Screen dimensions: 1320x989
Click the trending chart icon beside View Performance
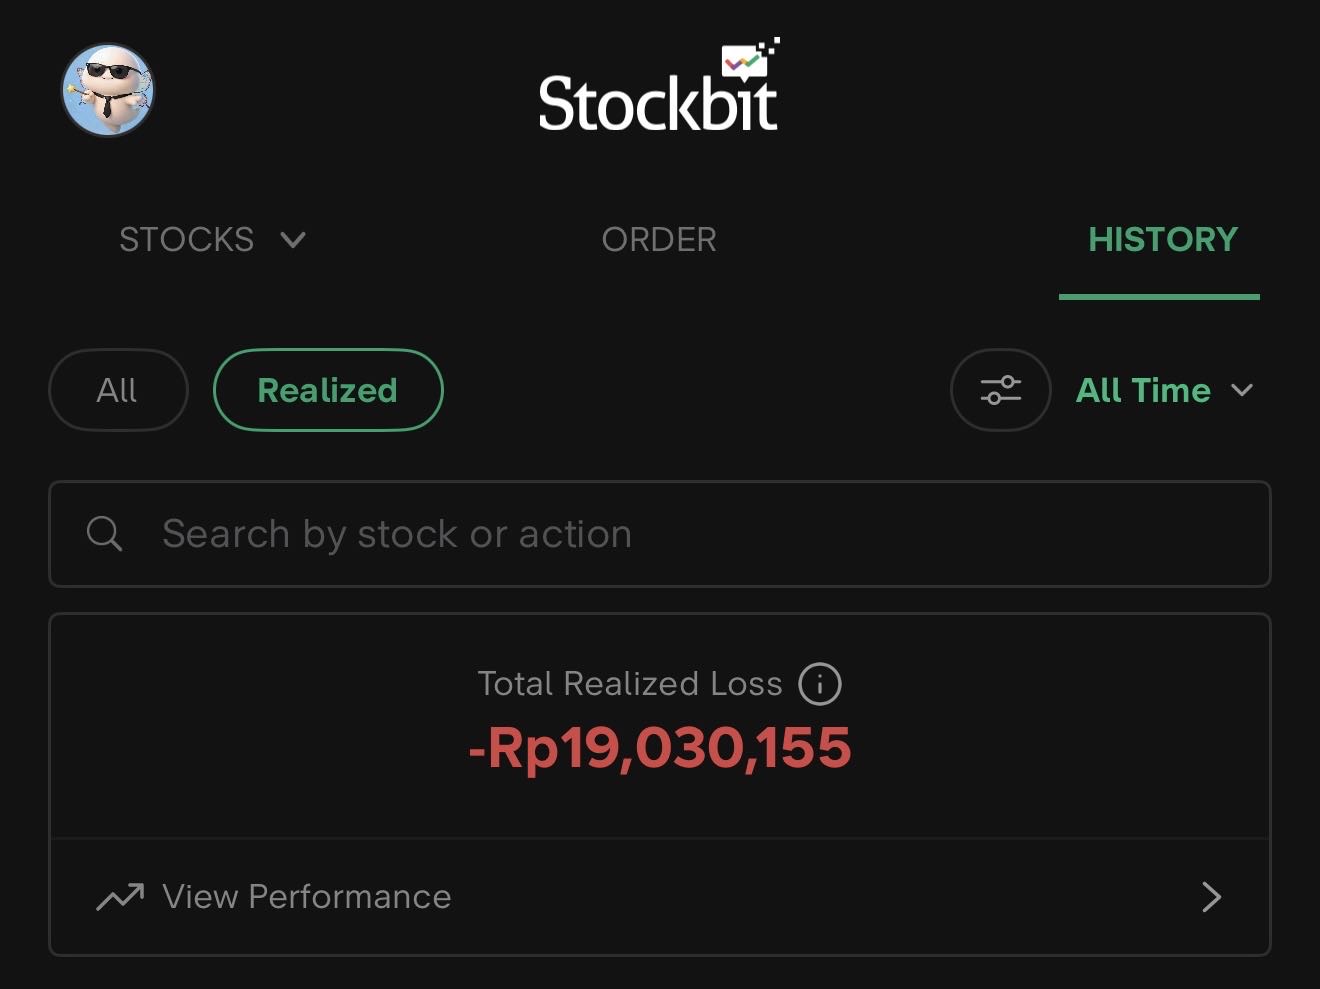[120, 897]
